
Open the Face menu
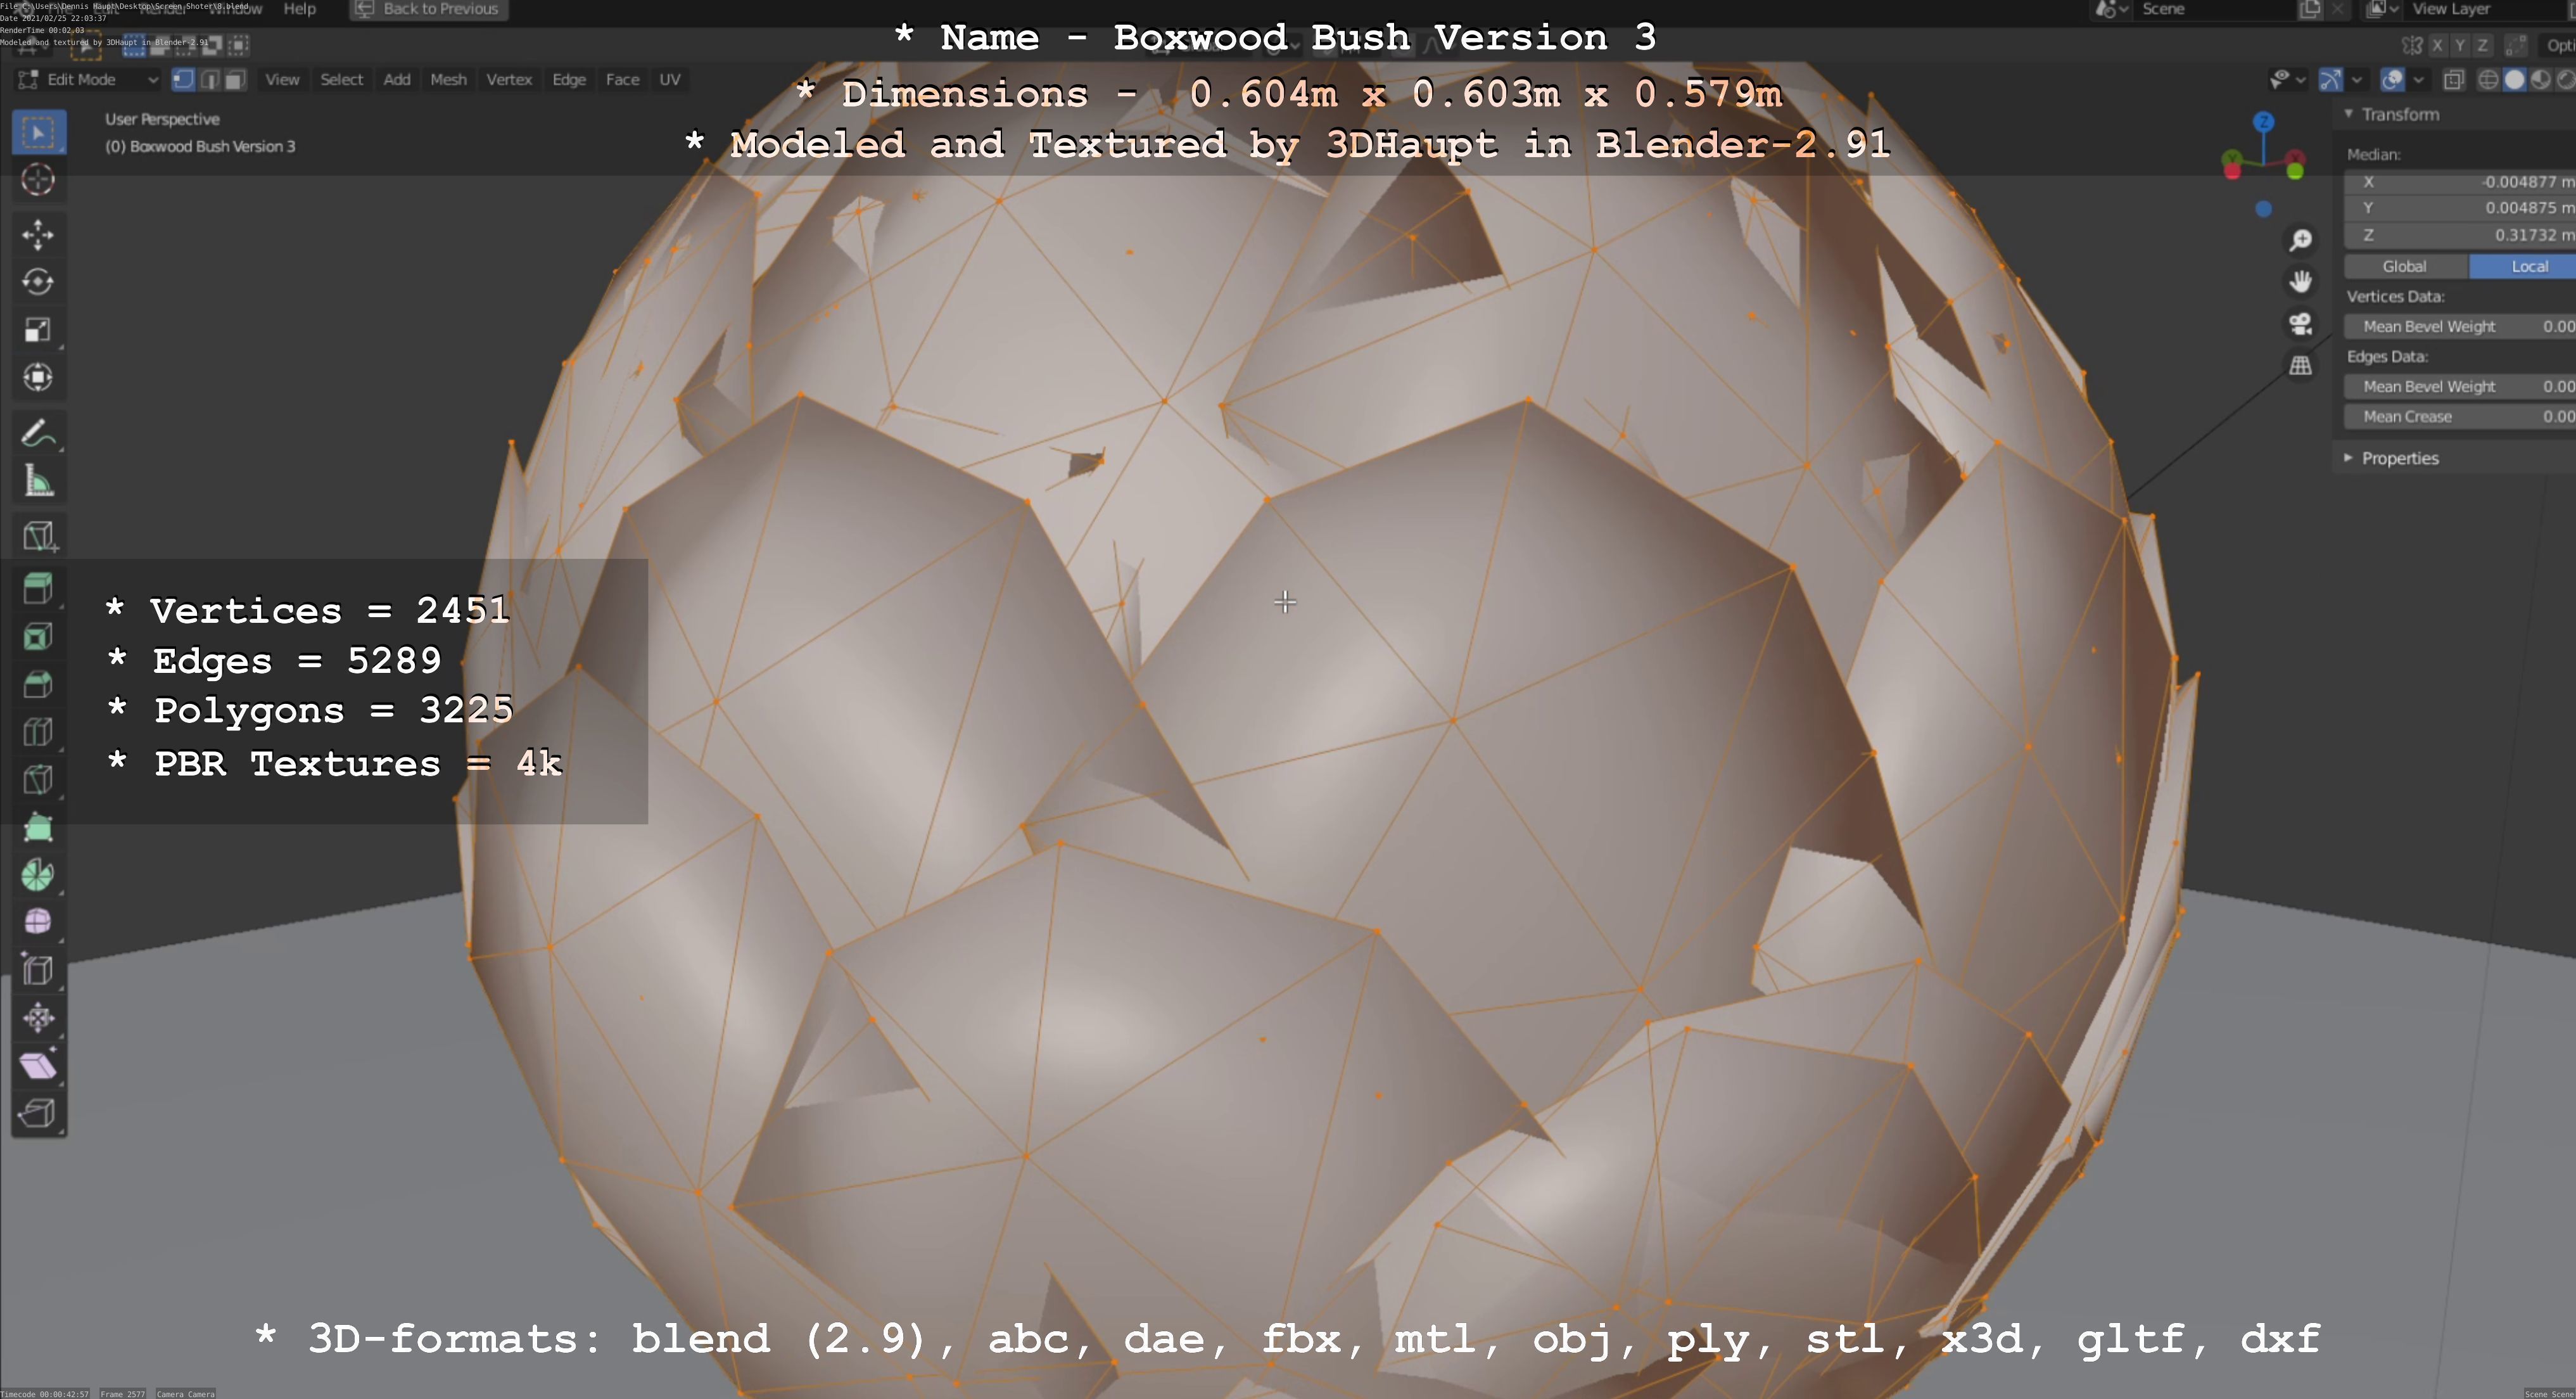[x=622, y=80]
